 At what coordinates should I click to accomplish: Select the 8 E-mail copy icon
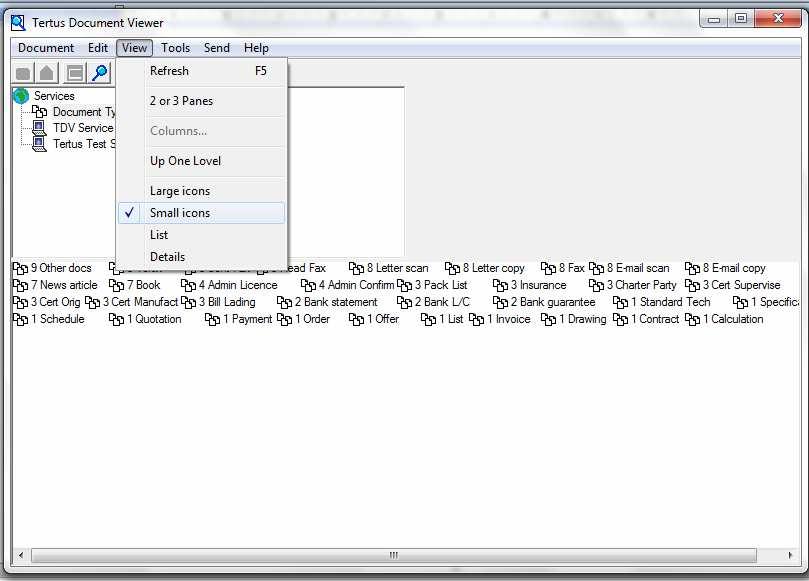[x=692, y=268]
